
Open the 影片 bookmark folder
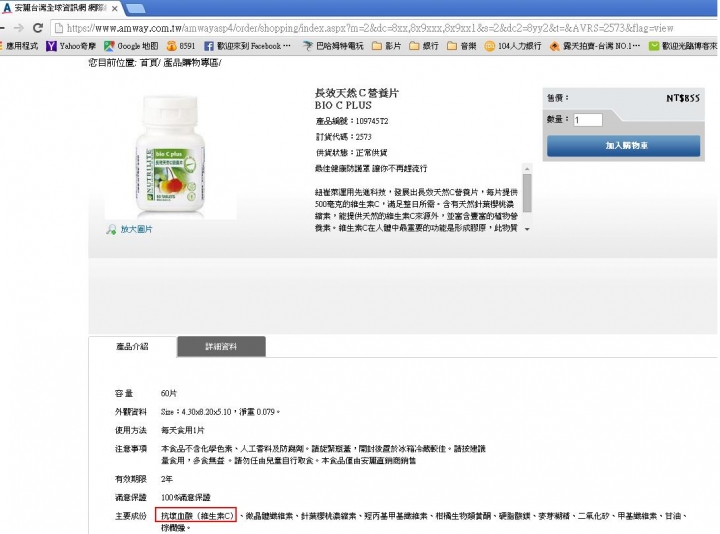[x=386, y=46]
